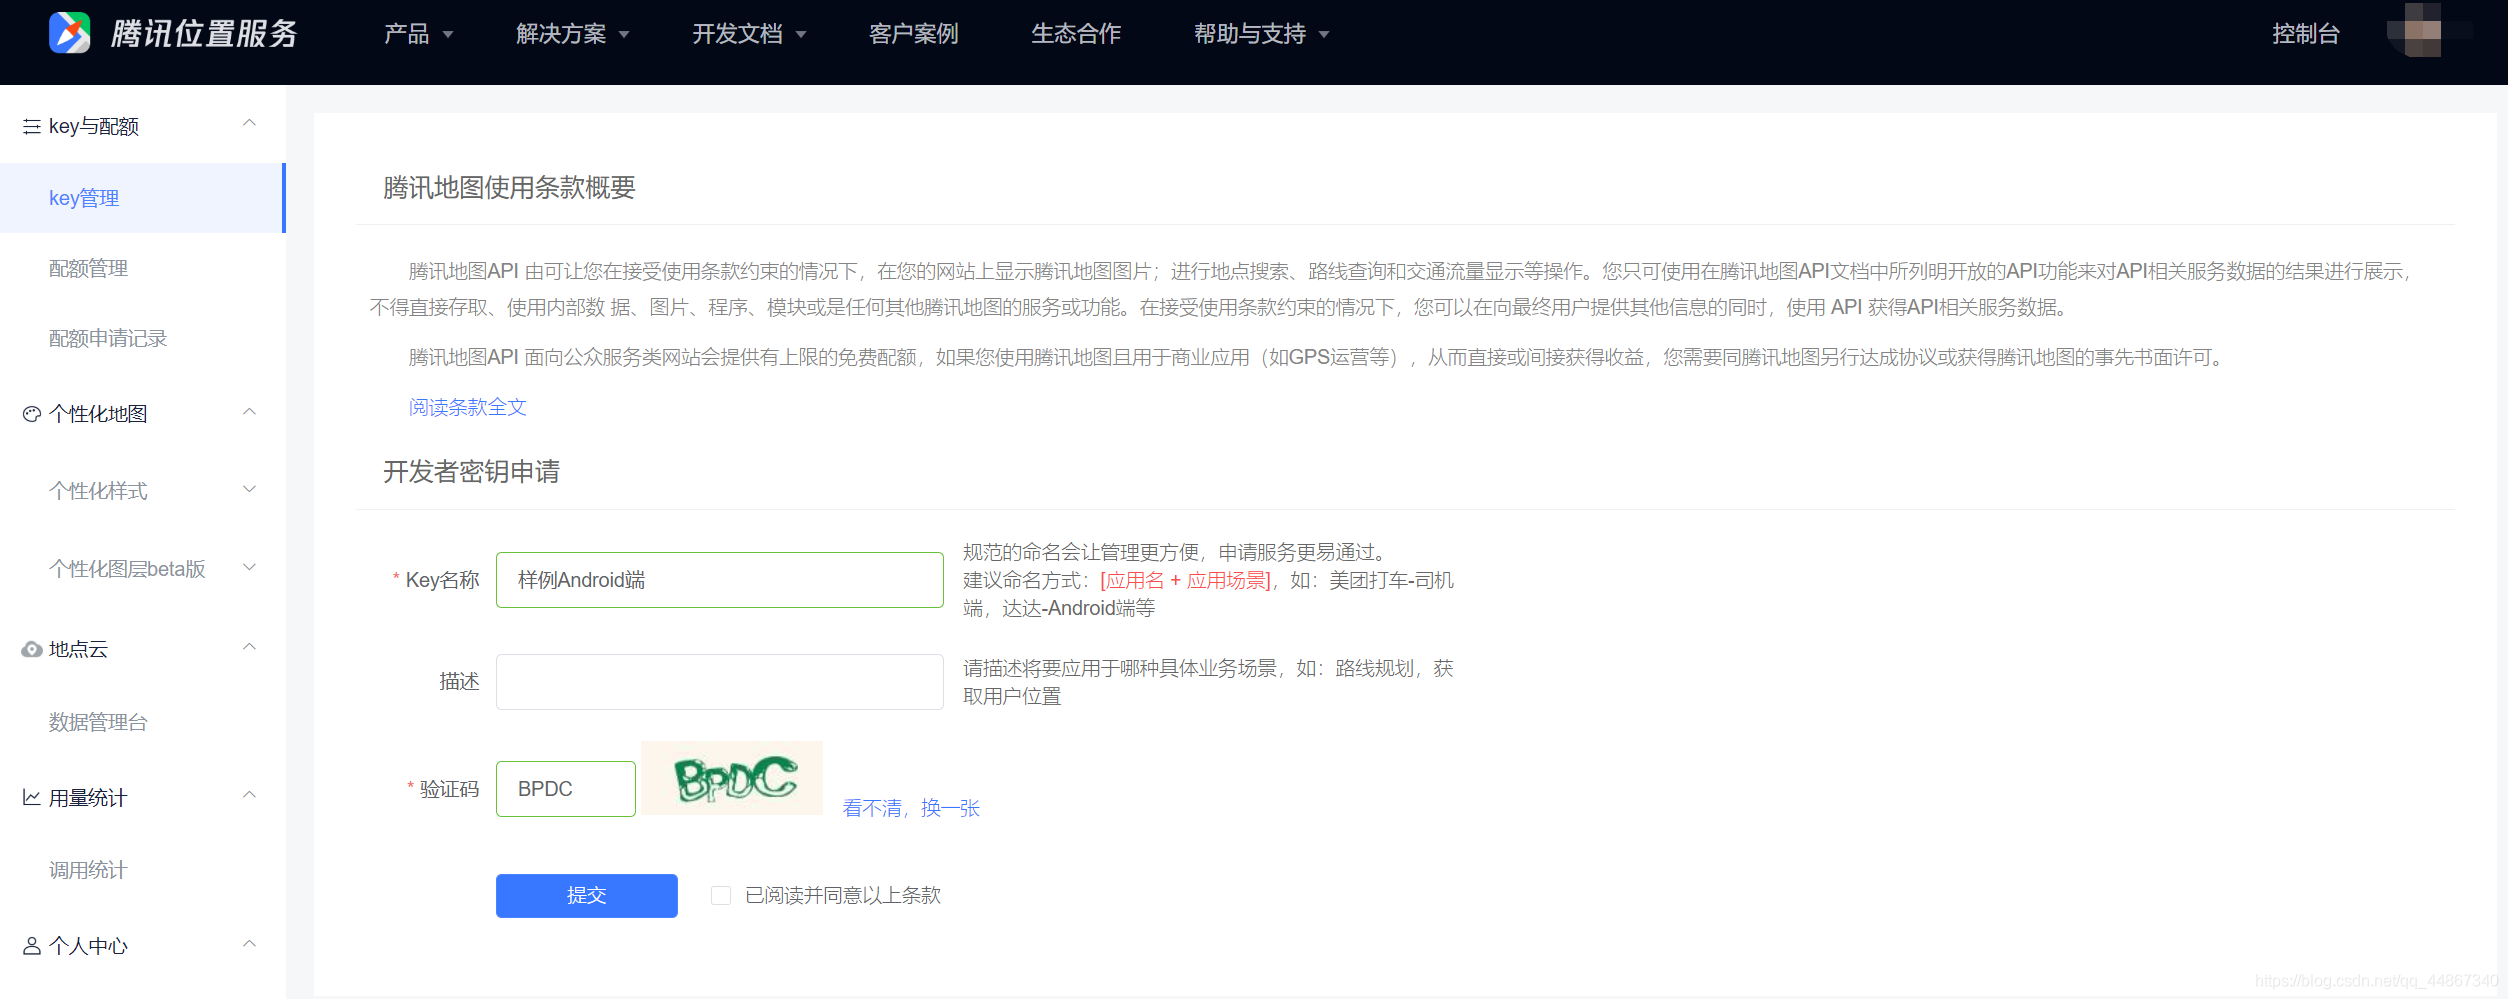2508x999 pixels.
Task: Collapse the 个人中心 section chevron
Action: (250, 943)
